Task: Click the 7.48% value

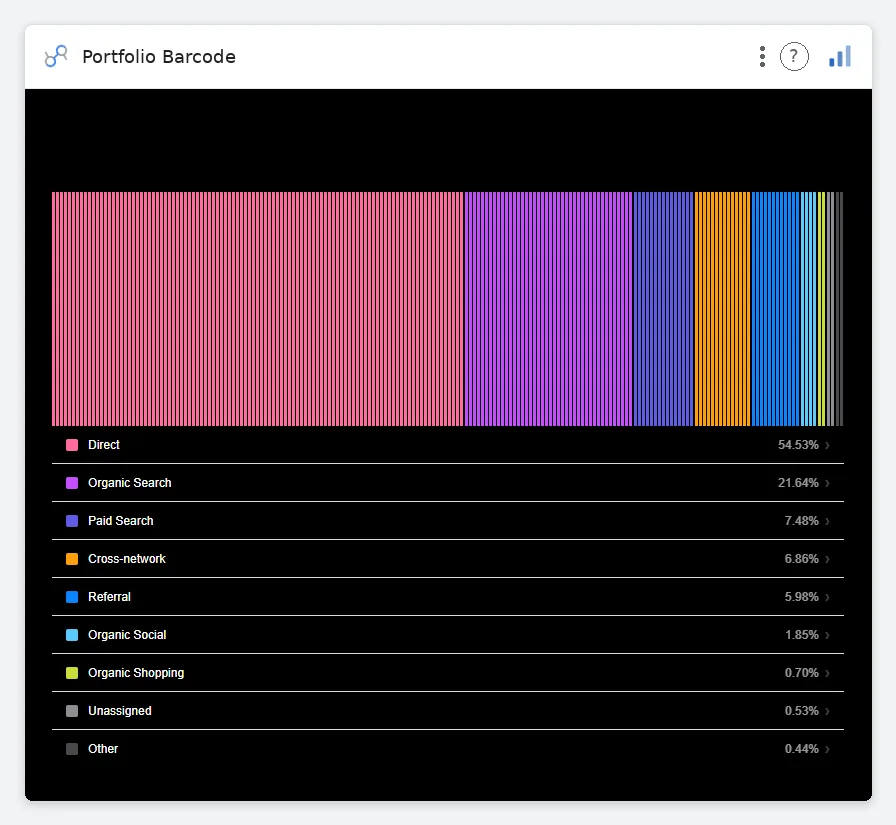Action: click(801, 521)
